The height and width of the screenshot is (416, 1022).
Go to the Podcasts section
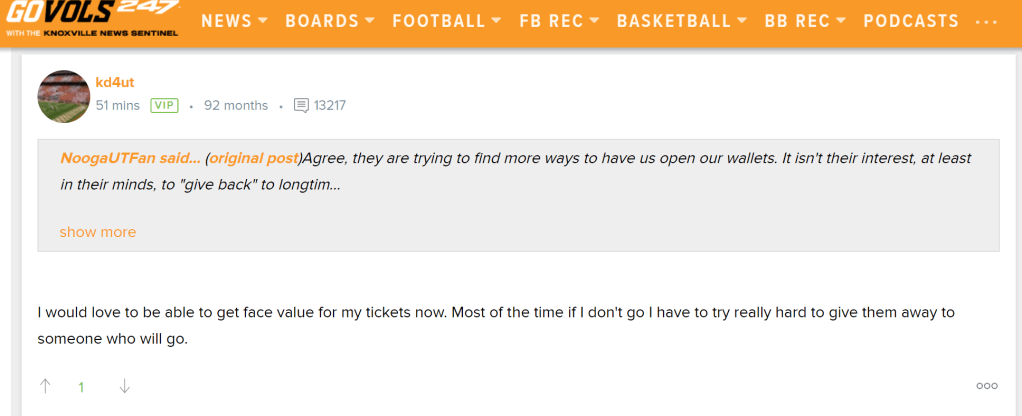pyautogui.click(x=910, y=21)
